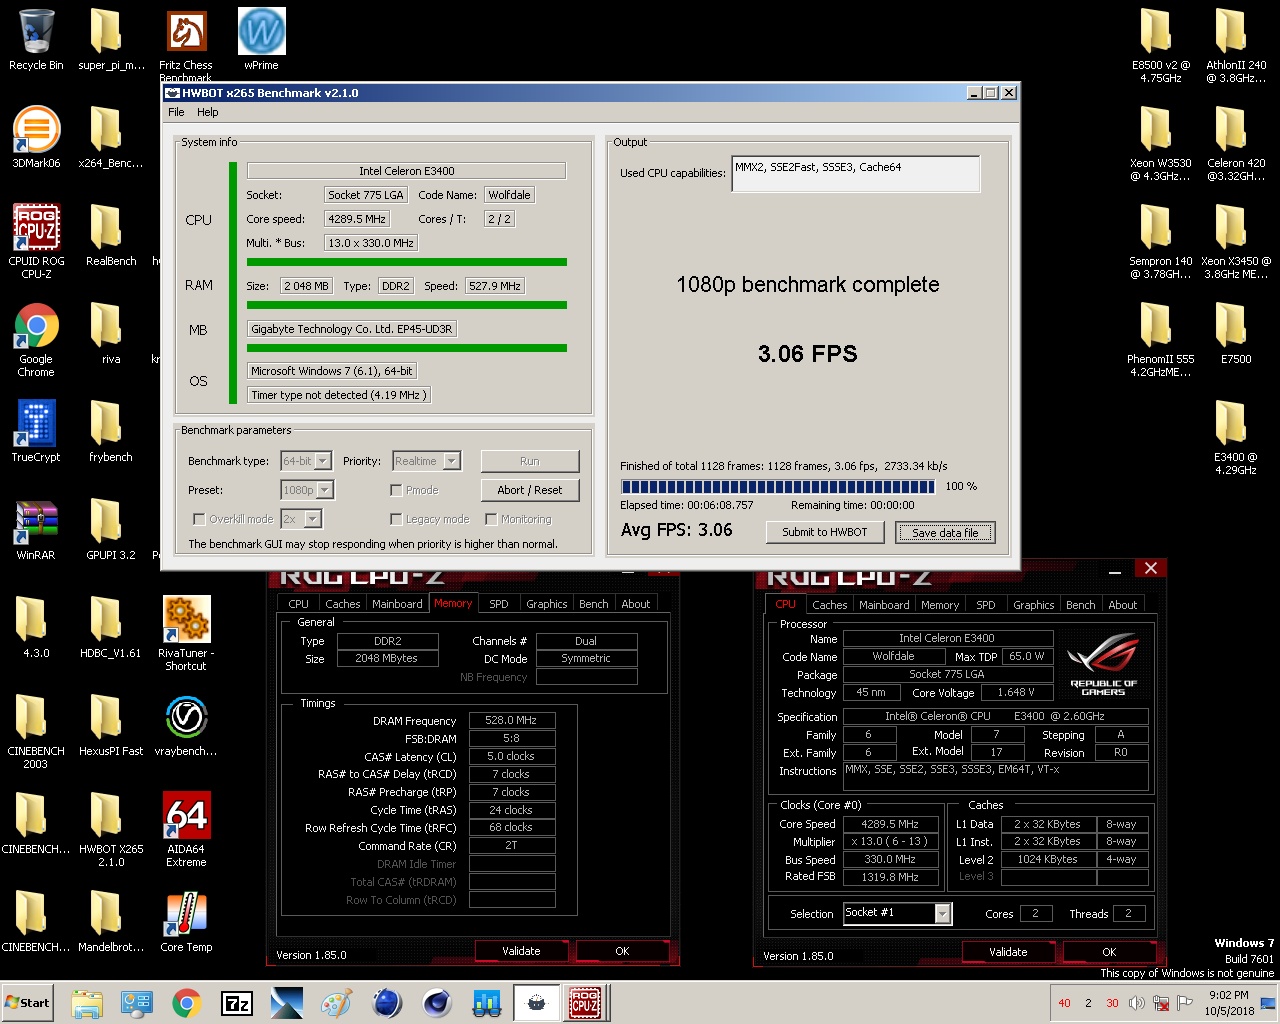Toggle the Monitoring checkbox
This screenshot has height=1024, width=1280.
click(x=491, y=519)
